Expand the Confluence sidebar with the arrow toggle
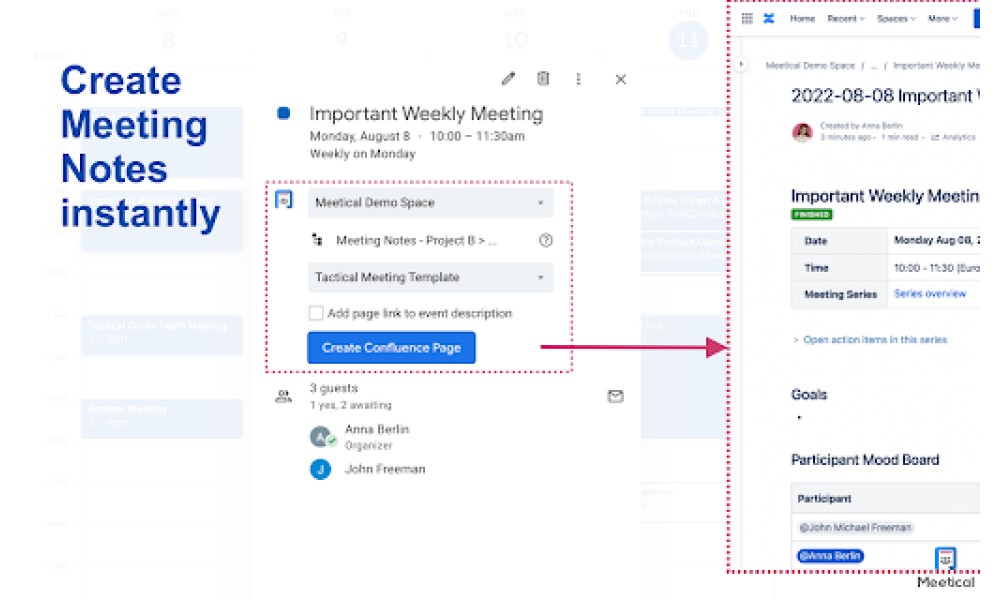The width and height of the screenshot is (1000, 600). (x=740, y=64)
